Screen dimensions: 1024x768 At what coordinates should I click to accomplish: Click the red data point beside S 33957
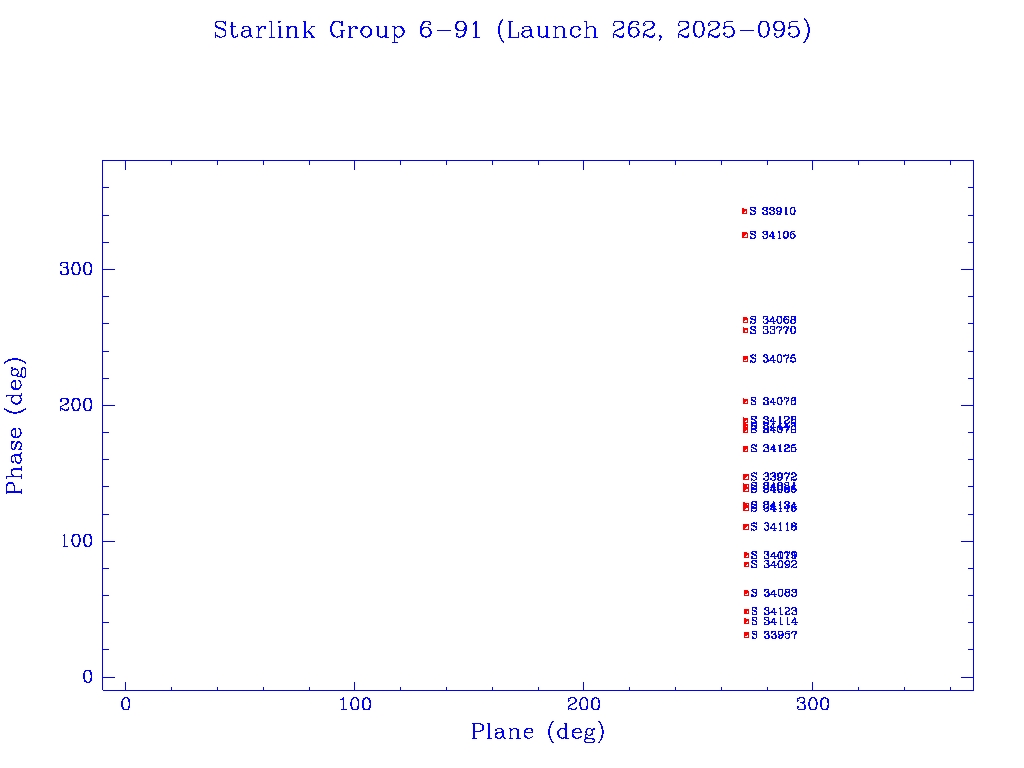746,635
